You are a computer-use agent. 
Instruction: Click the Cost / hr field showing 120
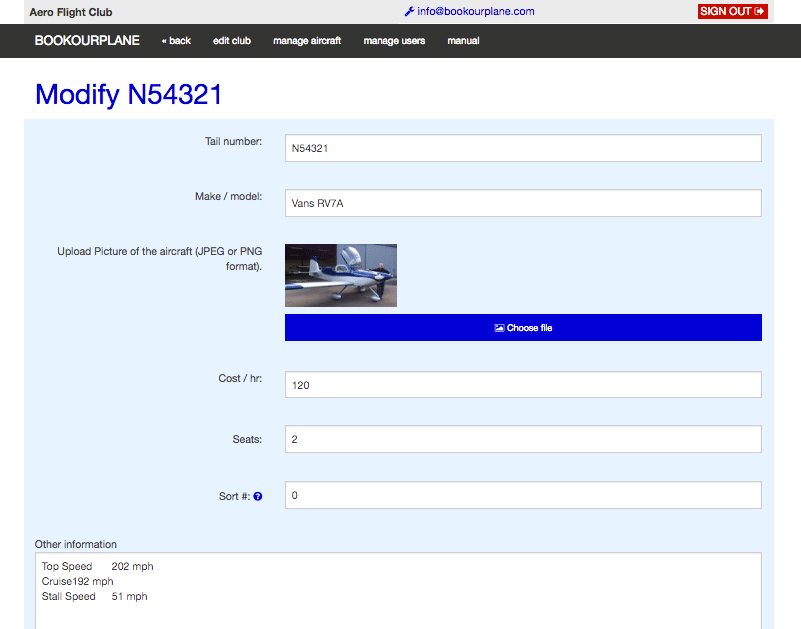(523, 385)
